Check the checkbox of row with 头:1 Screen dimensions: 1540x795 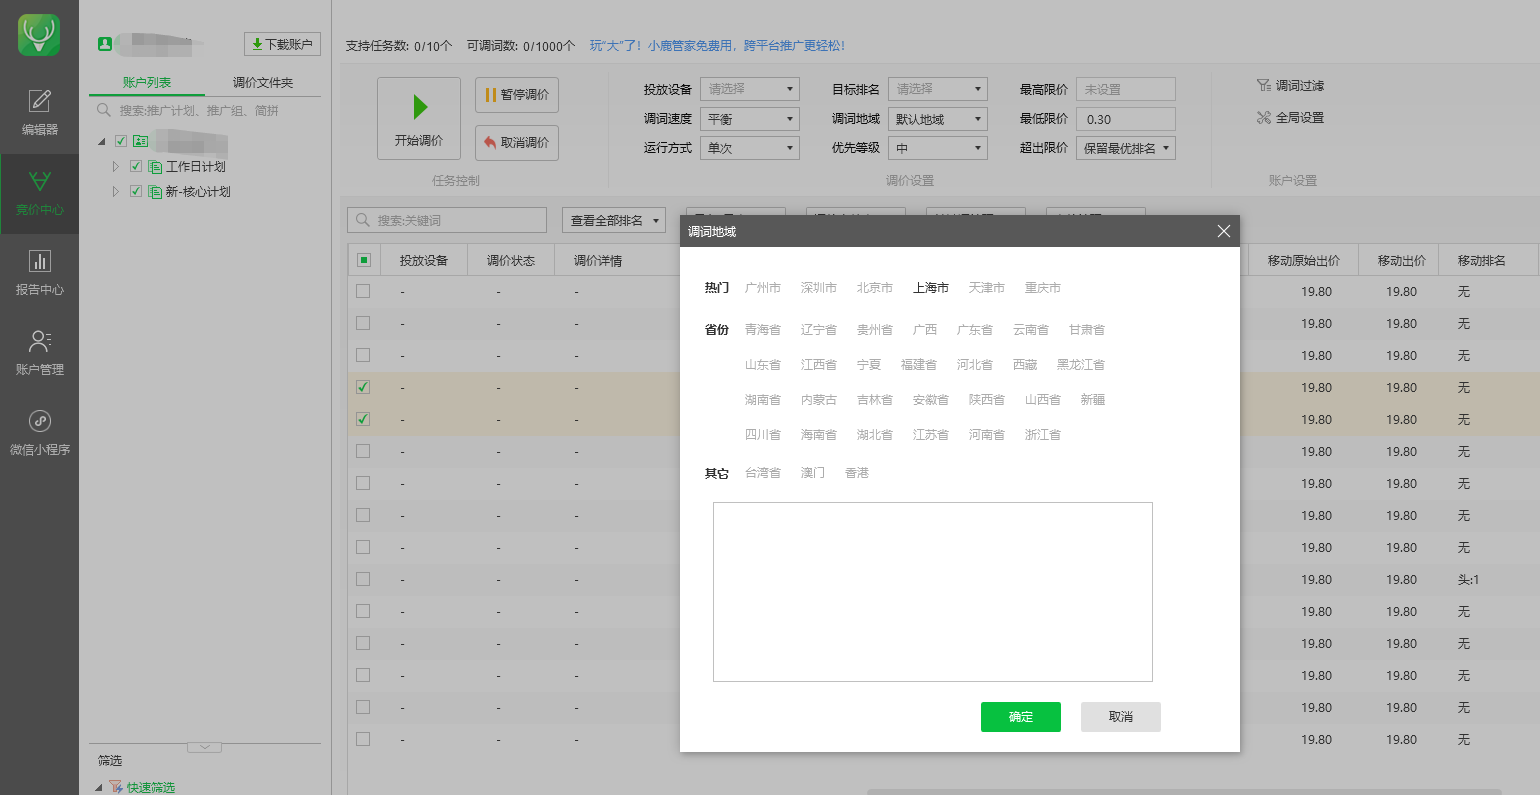coord(363,579)
